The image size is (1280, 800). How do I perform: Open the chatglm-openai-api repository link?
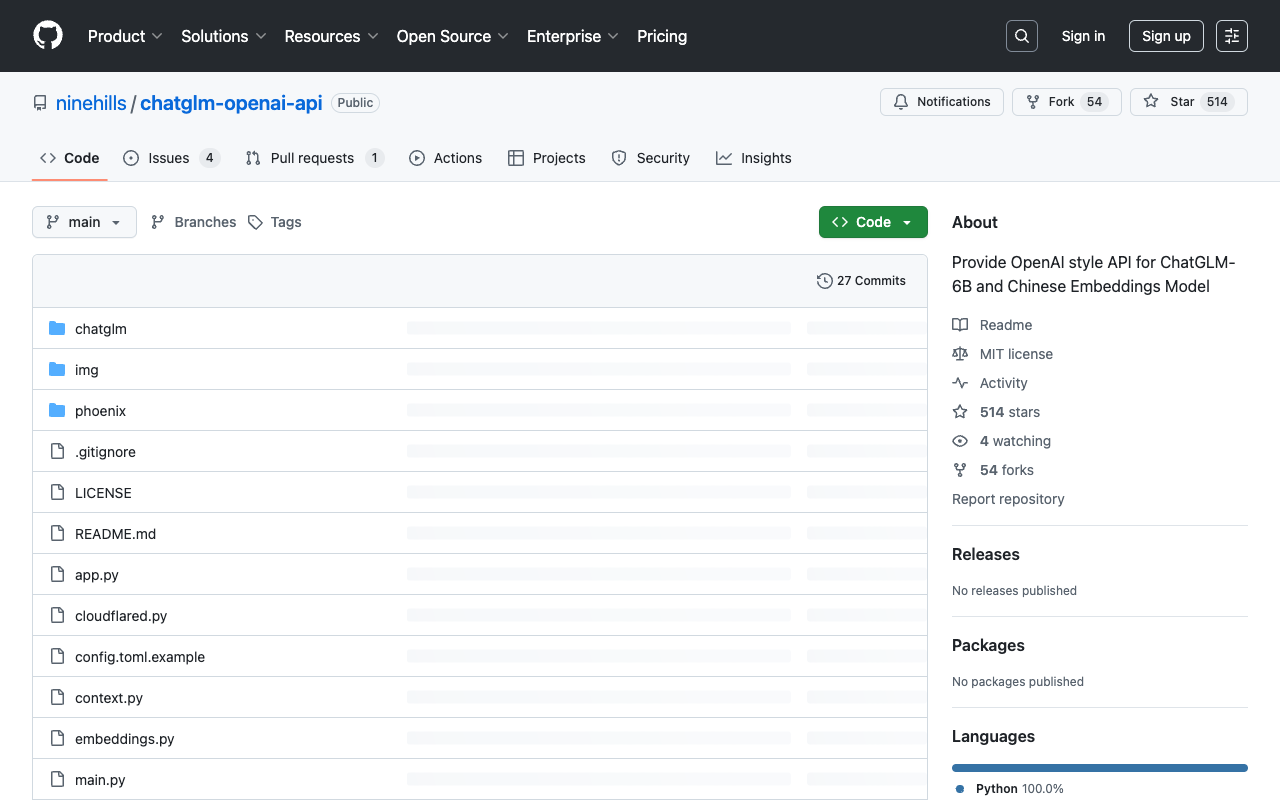(x=231, y=103)
